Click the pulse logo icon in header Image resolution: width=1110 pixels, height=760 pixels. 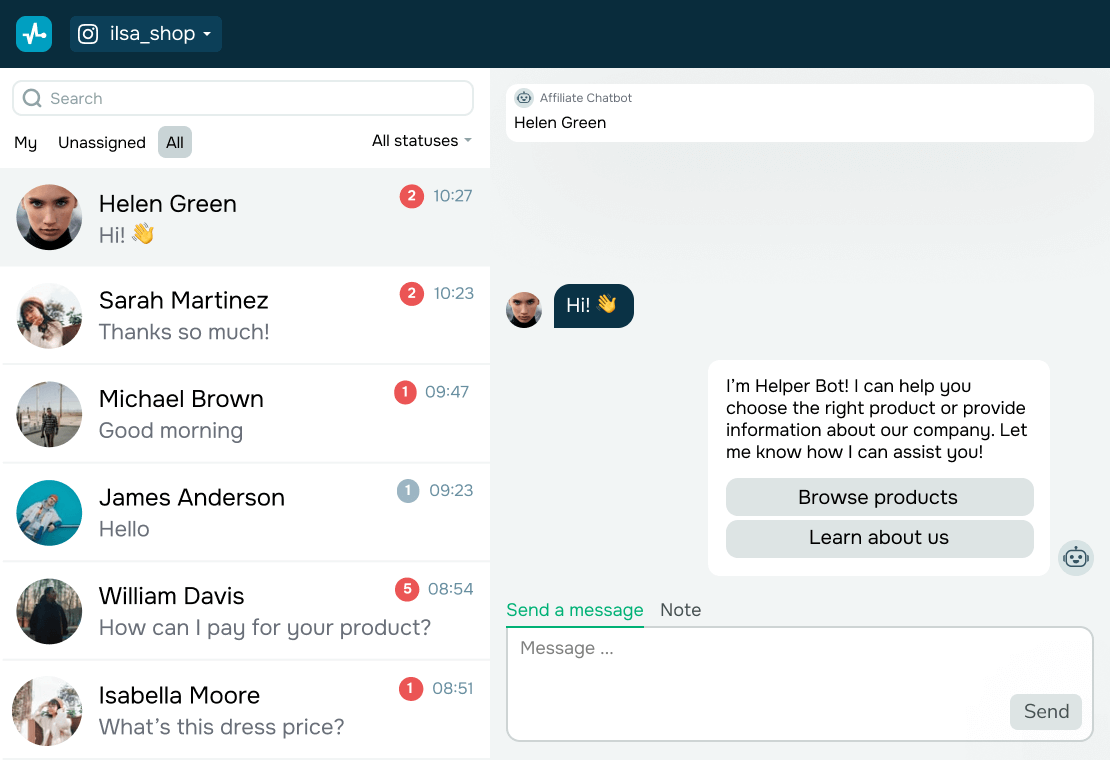(34, 34)
